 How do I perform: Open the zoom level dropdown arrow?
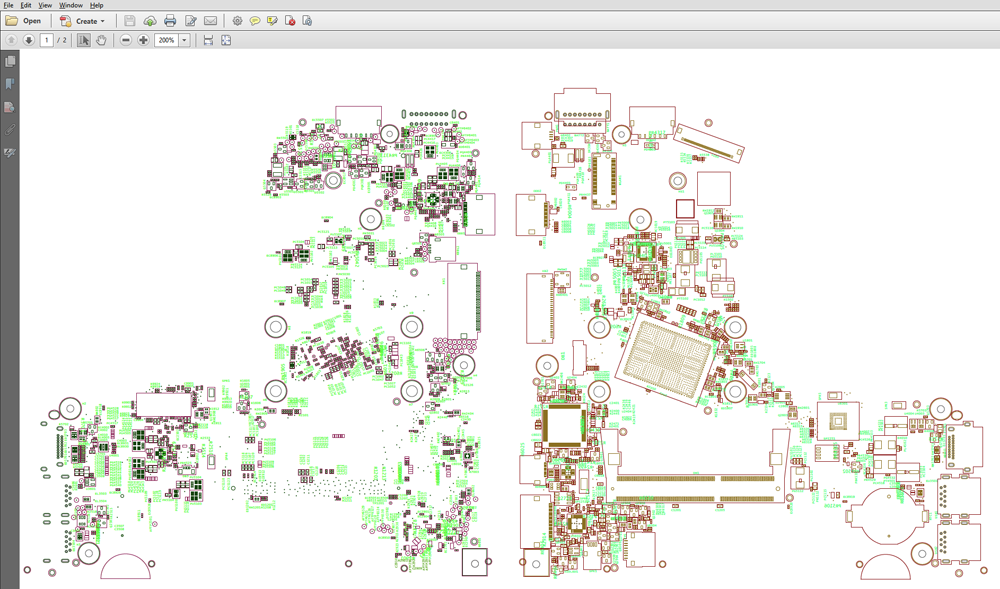[x=184, y=40]
